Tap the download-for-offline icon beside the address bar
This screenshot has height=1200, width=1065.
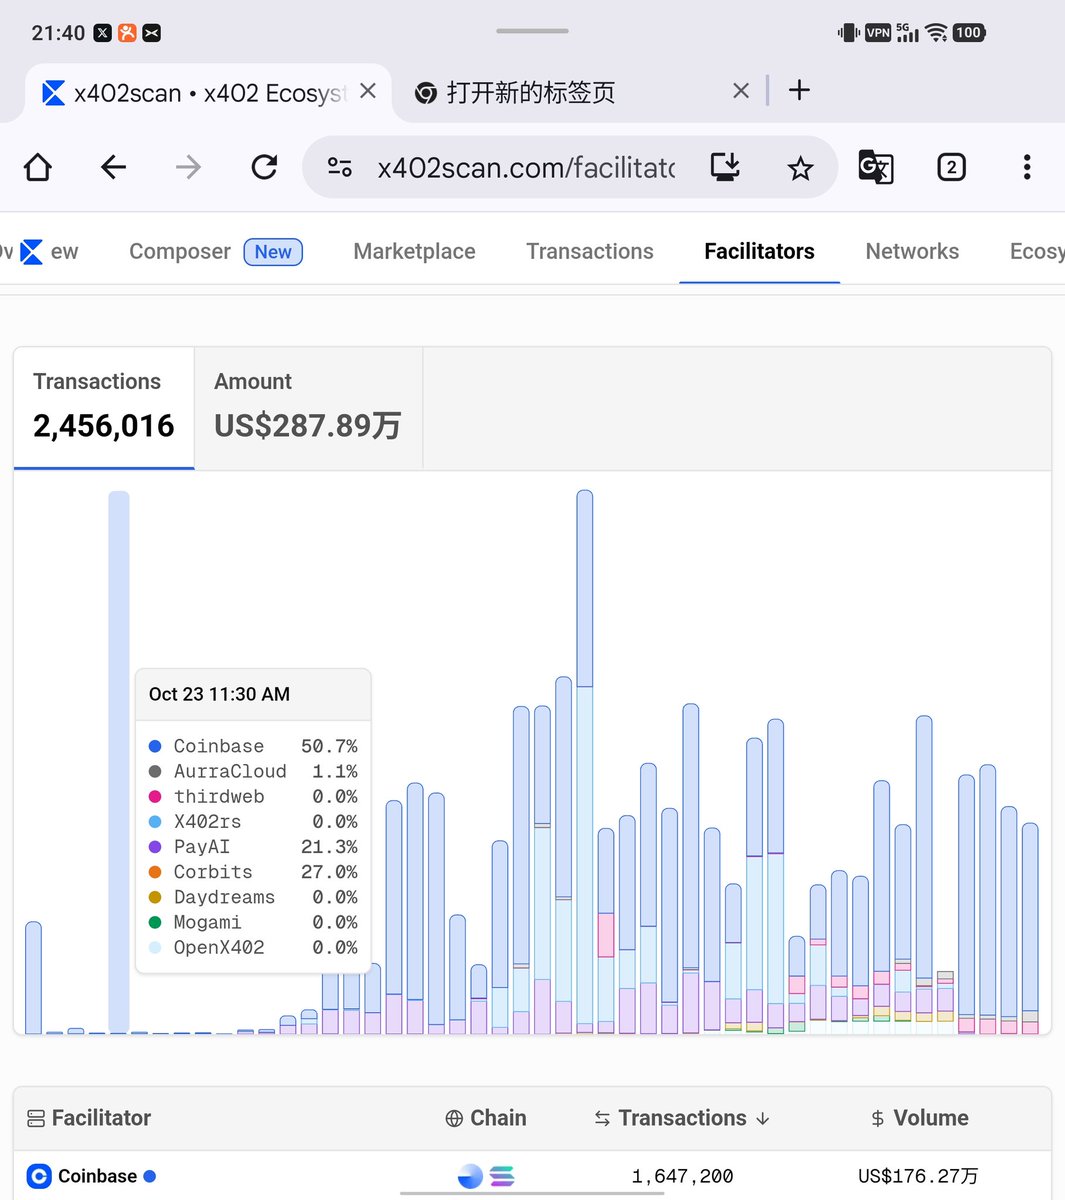point(725,167)
